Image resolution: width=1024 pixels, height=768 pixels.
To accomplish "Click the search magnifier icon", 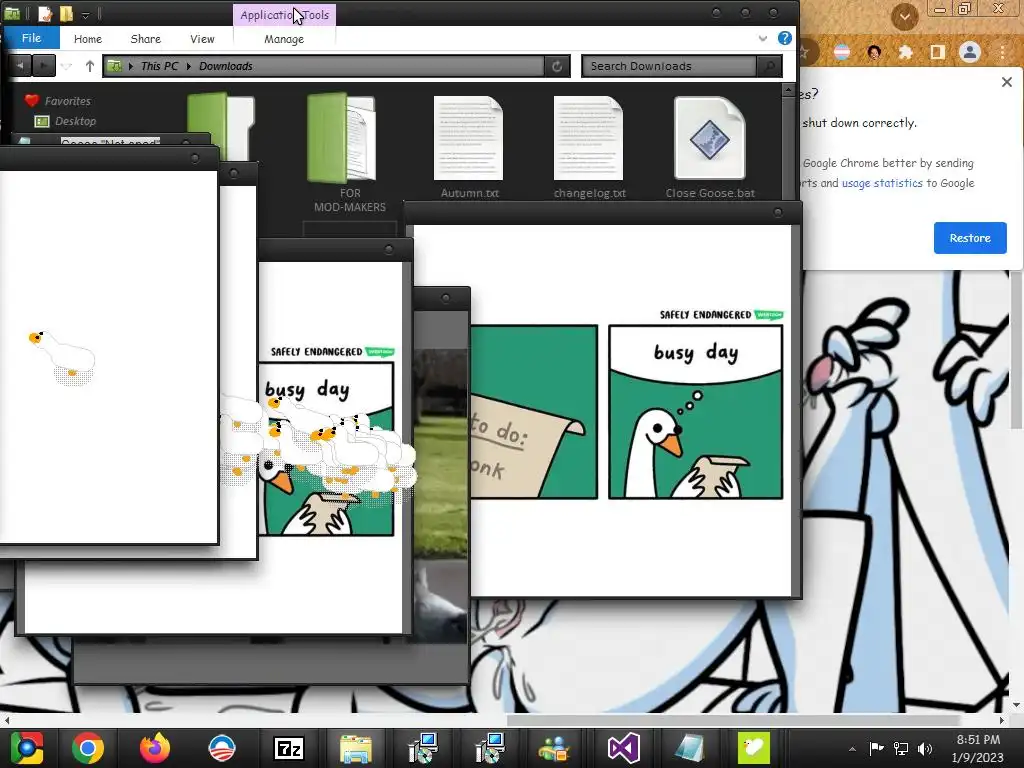I will 769,66.
